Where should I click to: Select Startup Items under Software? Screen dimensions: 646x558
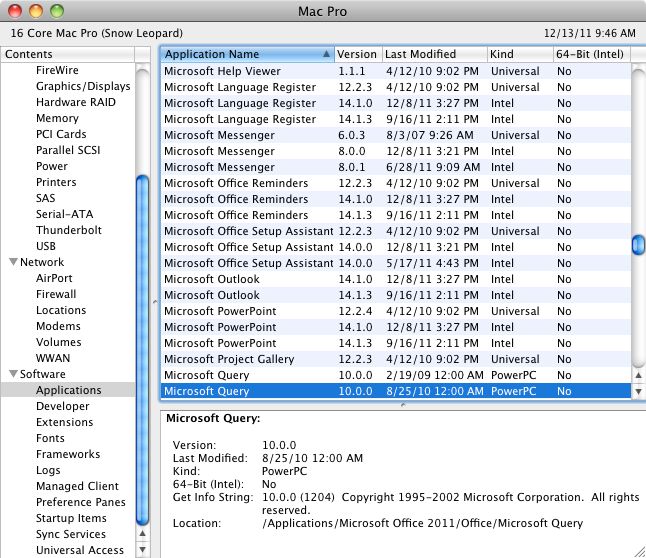pyautogui.click(x=71, y=518)
